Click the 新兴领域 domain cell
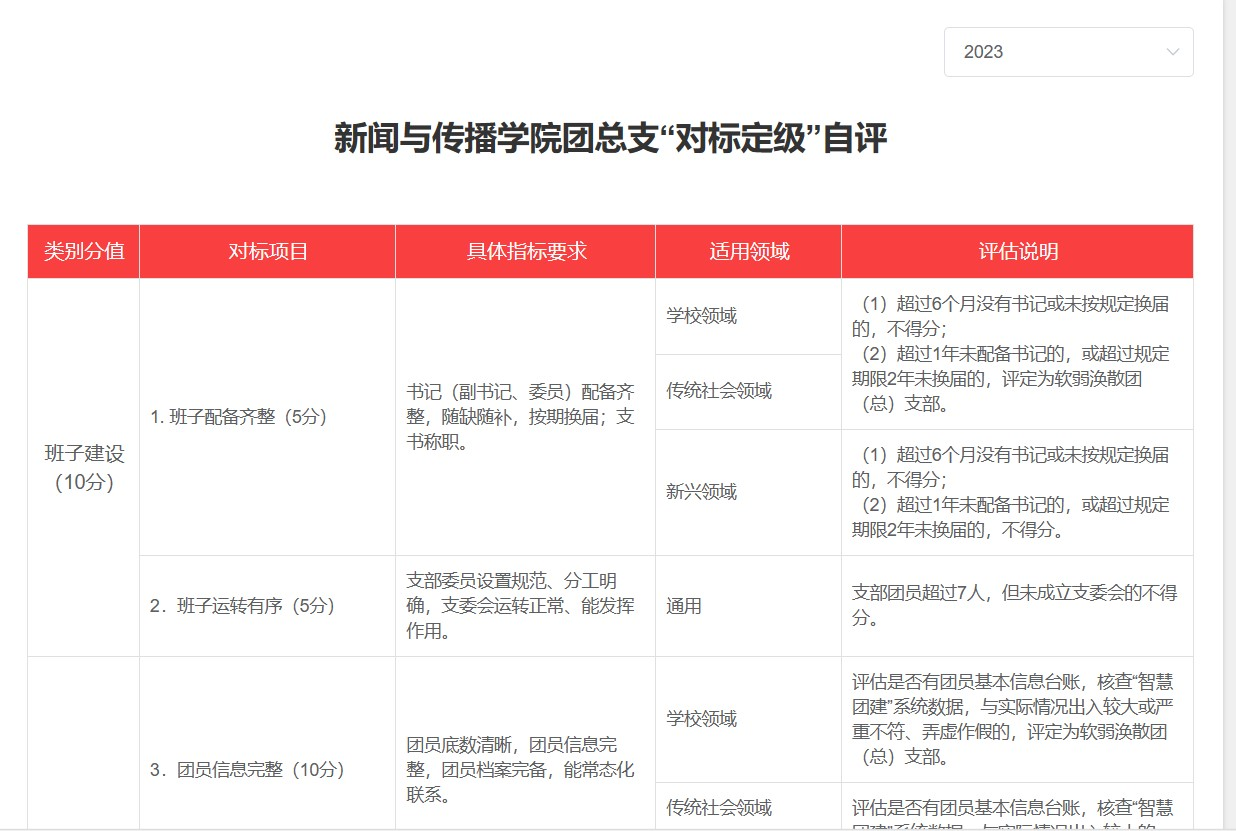 (702, 492)
